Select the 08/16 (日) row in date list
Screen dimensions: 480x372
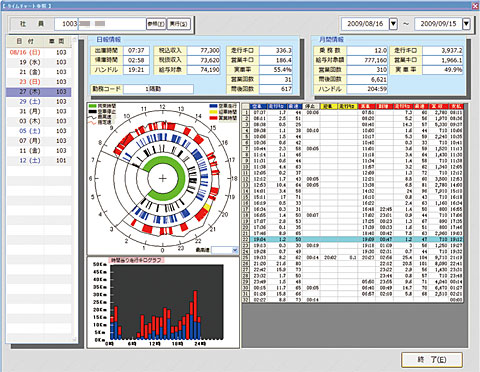point(39,52)
